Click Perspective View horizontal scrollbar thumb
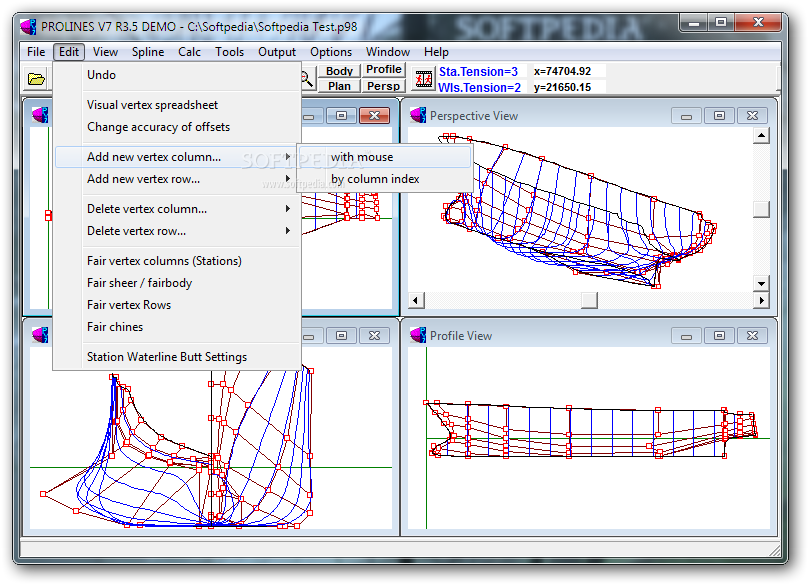Viewport: 809px width, 585px height. coord(589,300)
